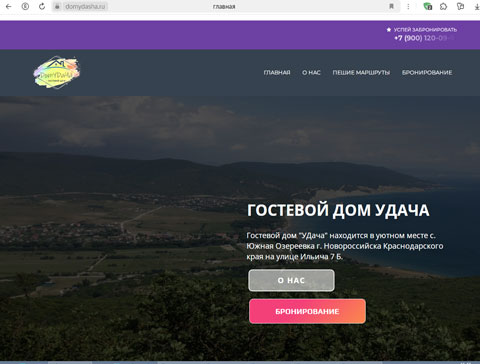This screenshot has height=364, width=480.
Task: Open the ГЛАВНАЯ menu item
Action: 277,73
